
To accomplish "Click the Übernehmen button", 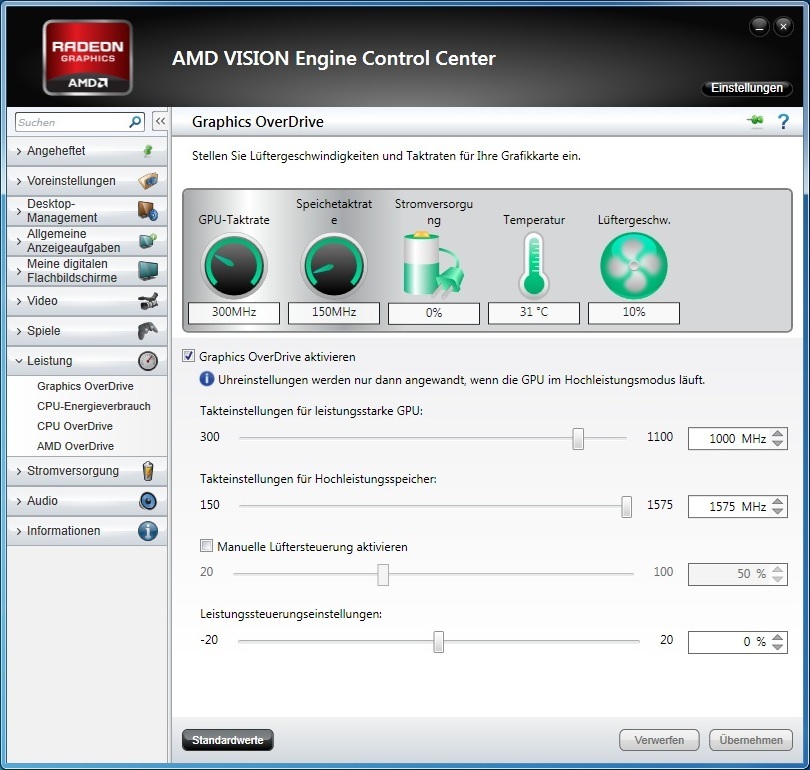I will tap(751, 740).
